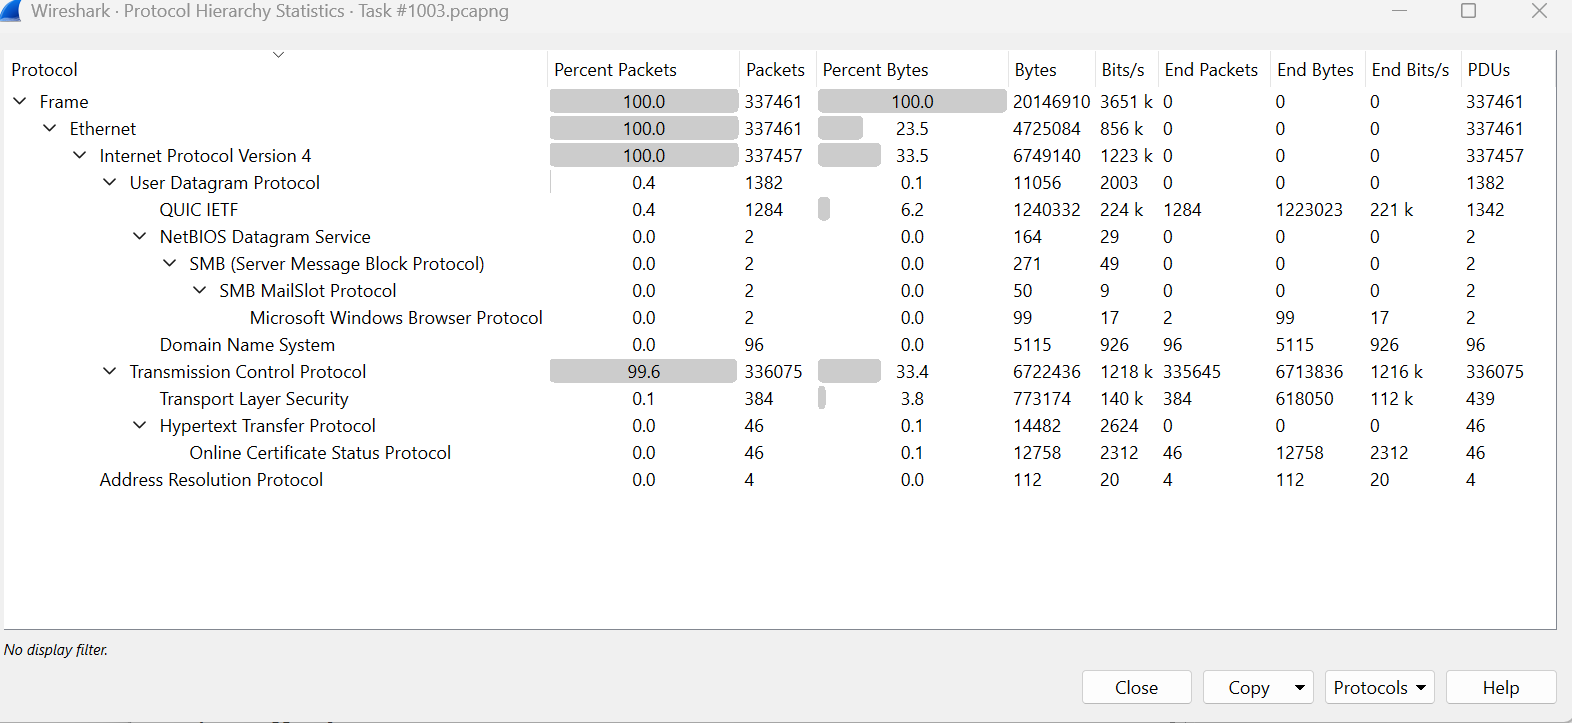This screenshot has width=1572, height=723.
Task: Collapse Internet Protocol Version 4 node
Action: (80, 155)
